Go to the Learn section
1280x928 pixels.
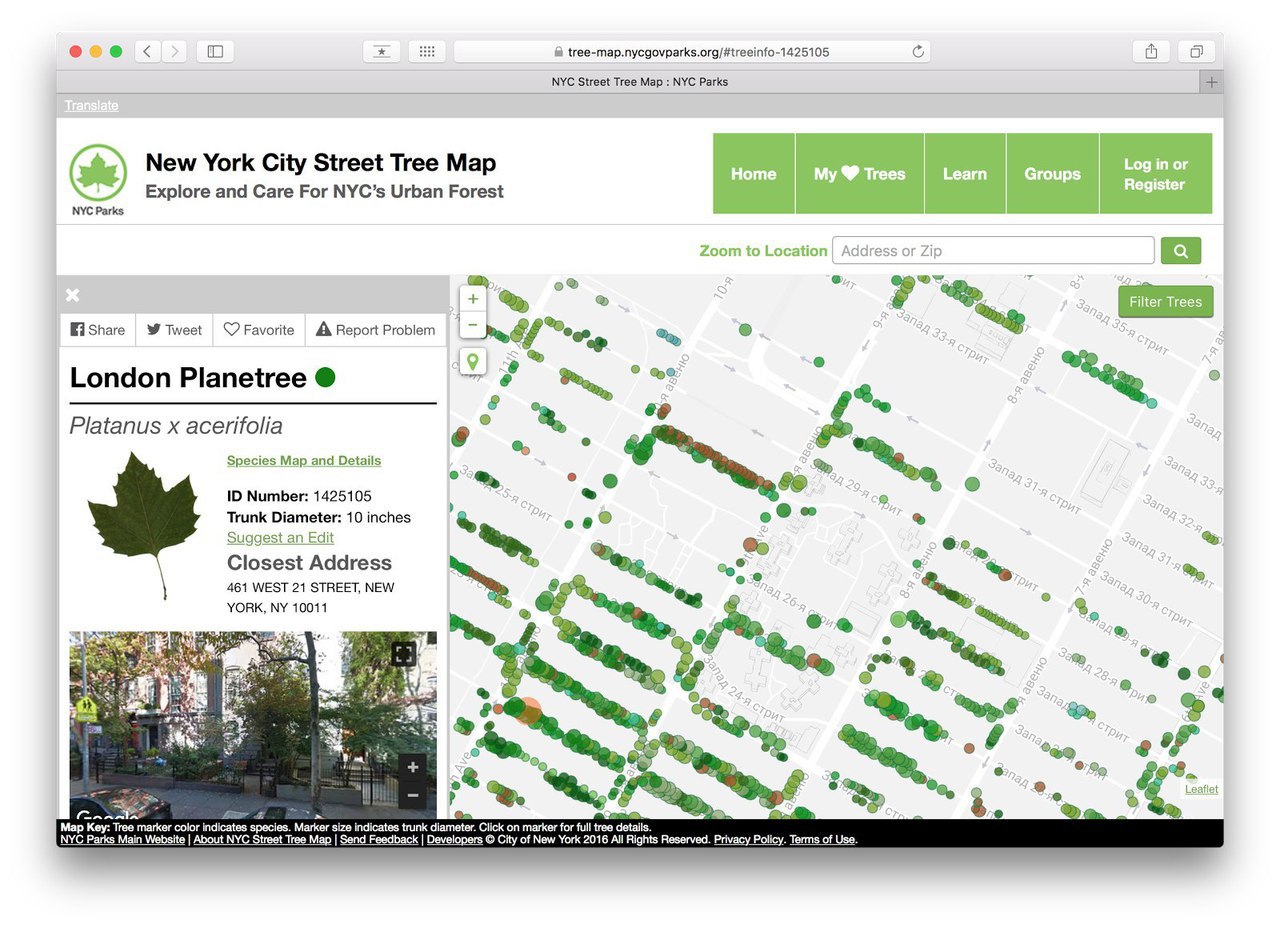(x=964, y=174)
